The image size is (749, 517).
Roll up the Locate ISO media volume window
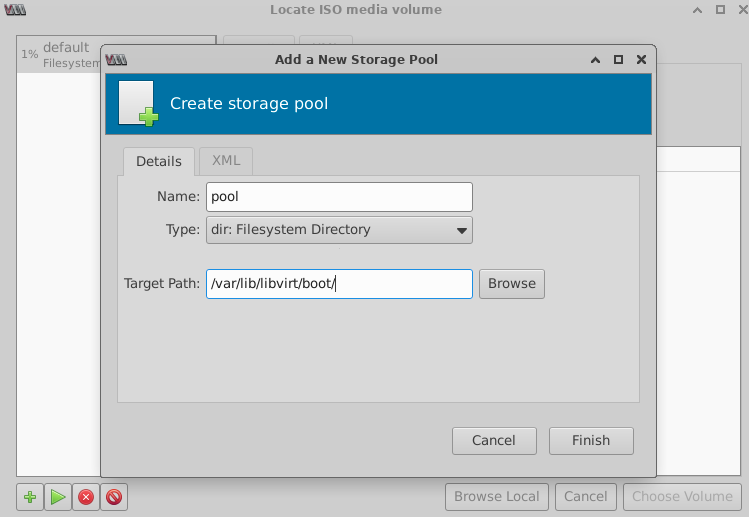(x=697, y=10)
